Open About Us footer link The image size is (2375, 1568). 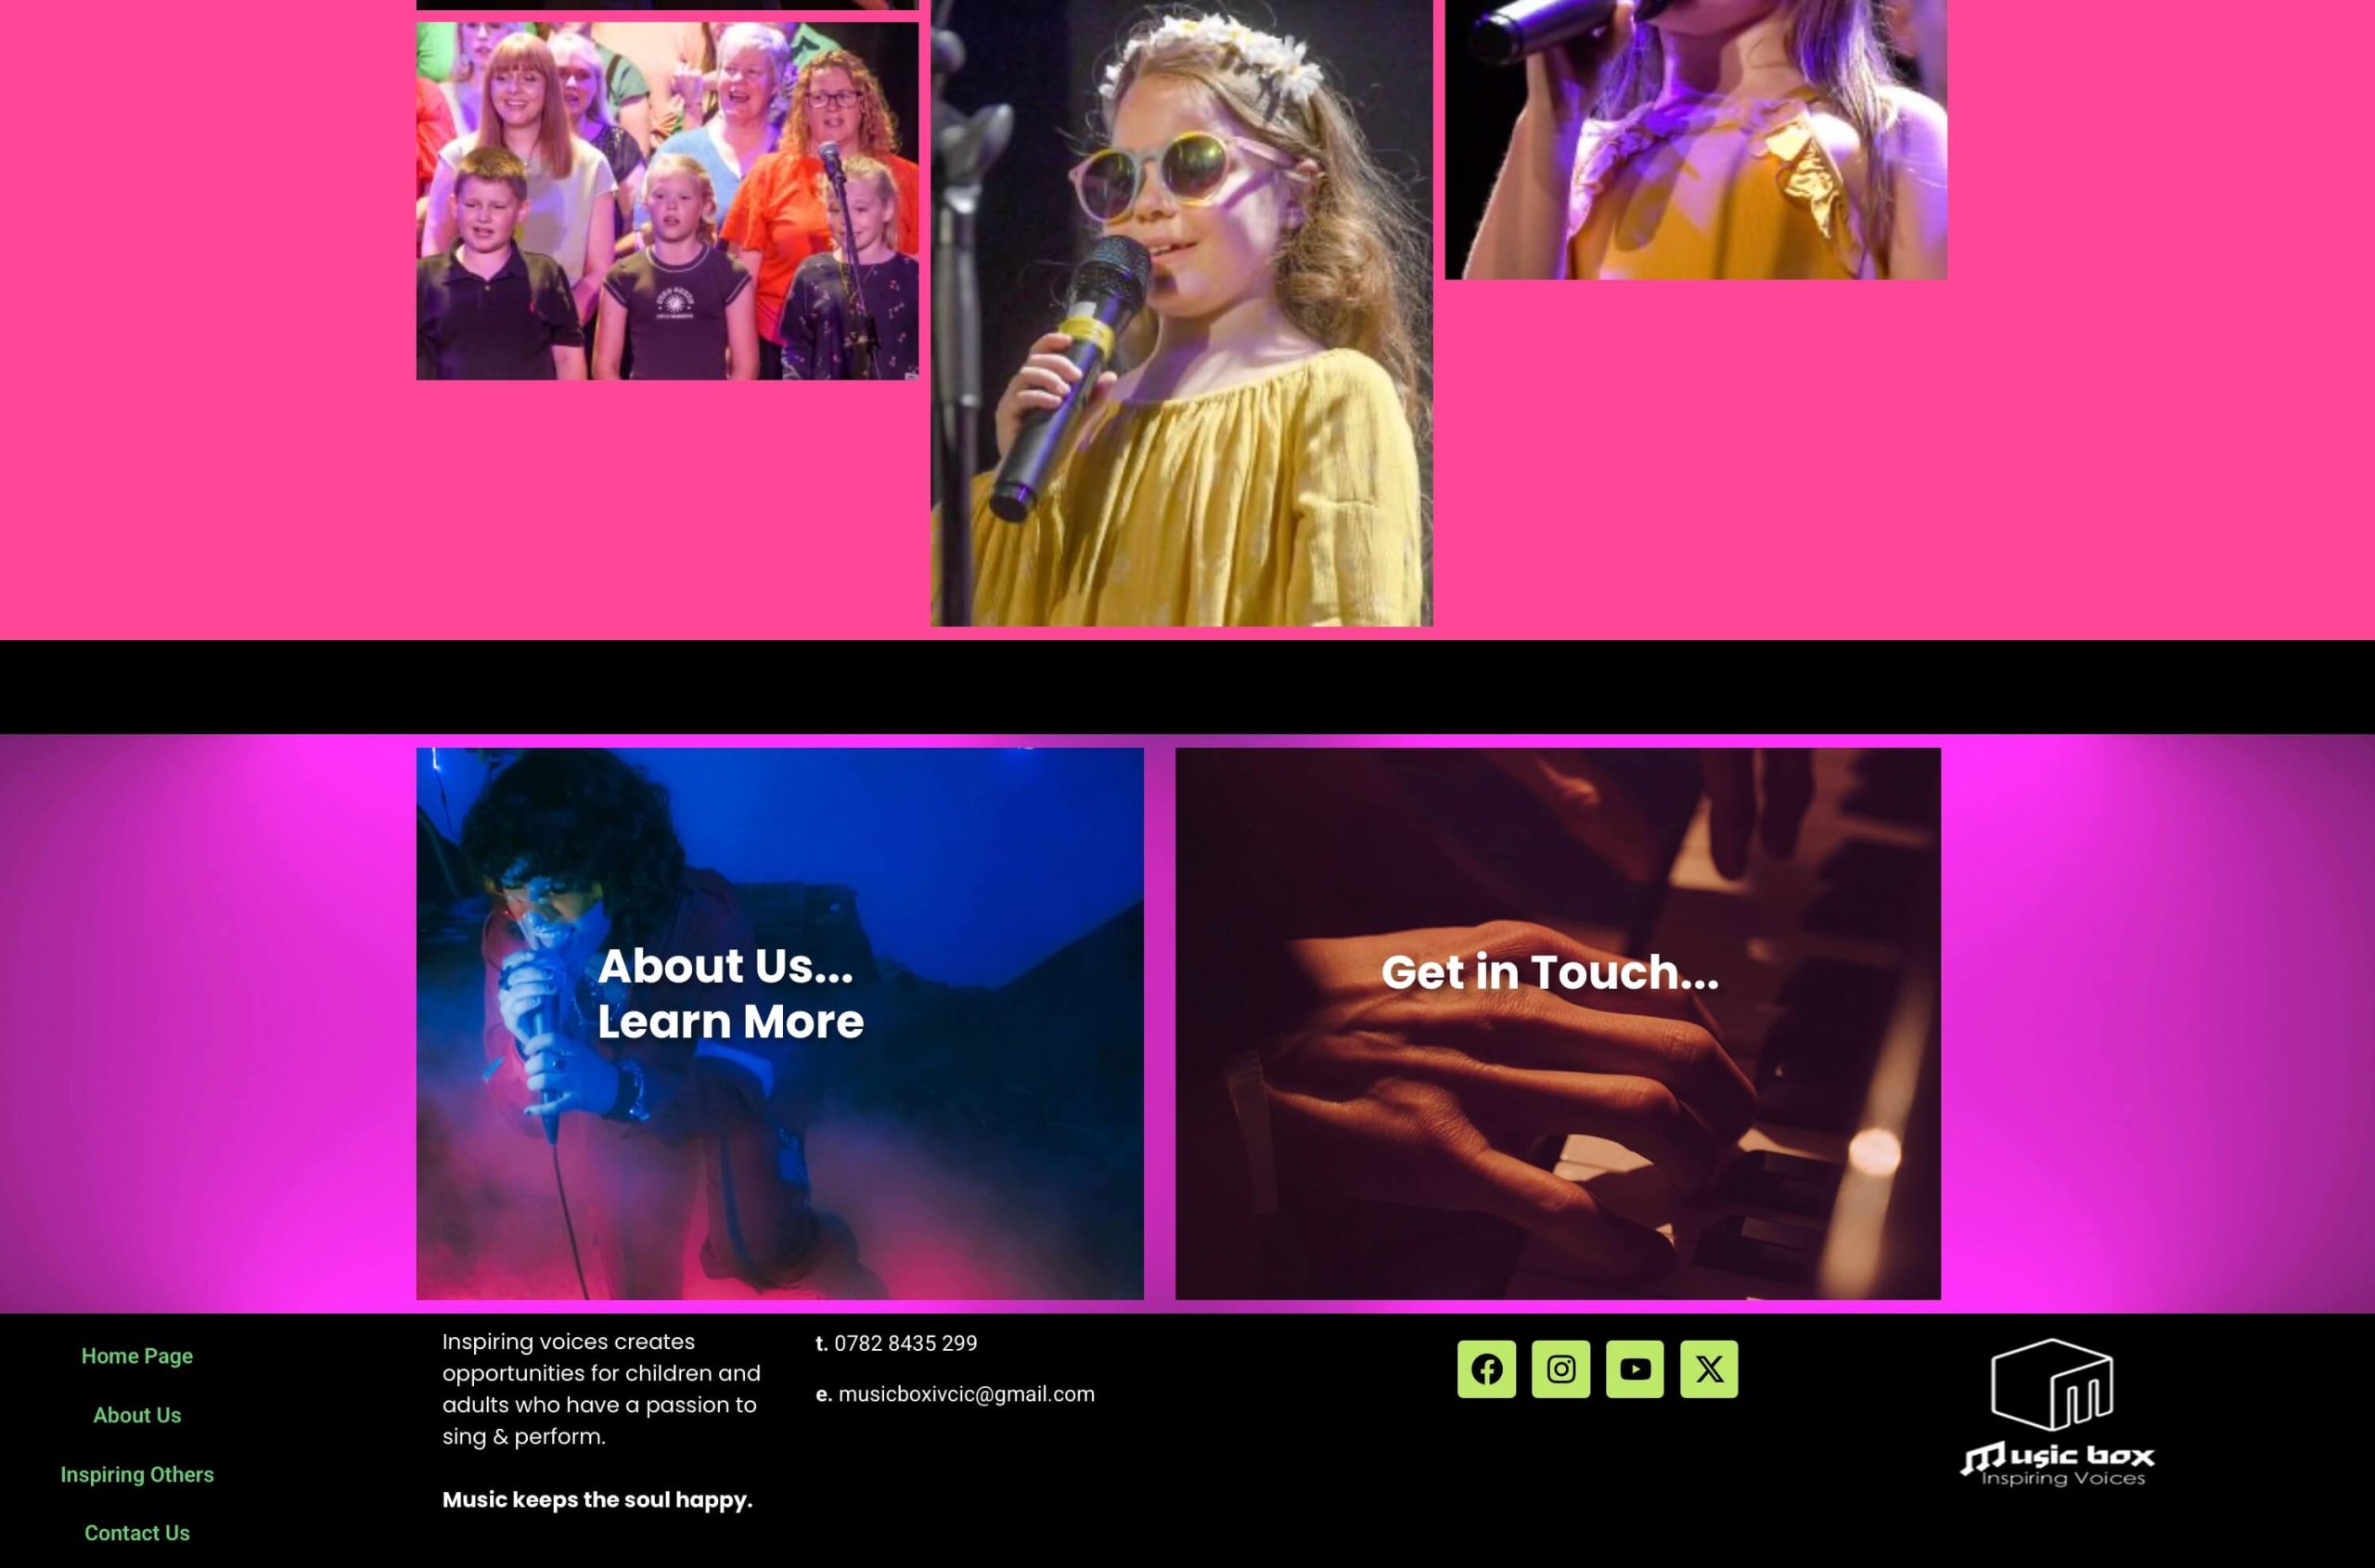pyautogui.click(x=137, y=1415)
